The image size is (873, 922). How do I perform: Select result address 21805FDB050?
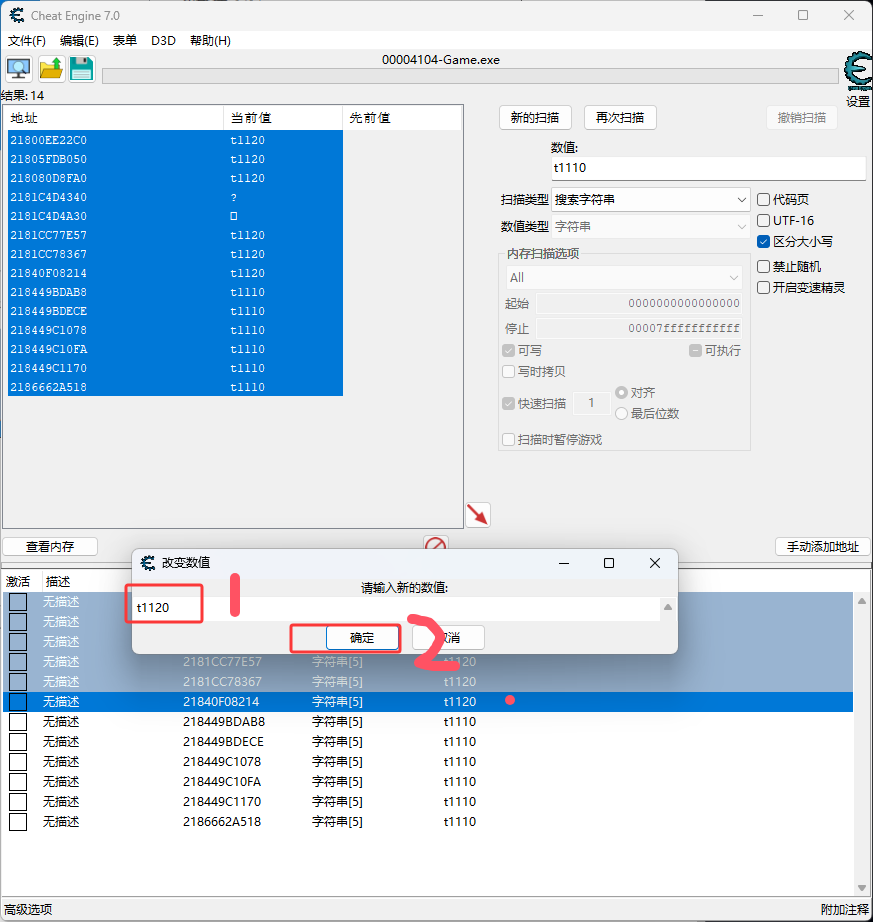[175, 159]
